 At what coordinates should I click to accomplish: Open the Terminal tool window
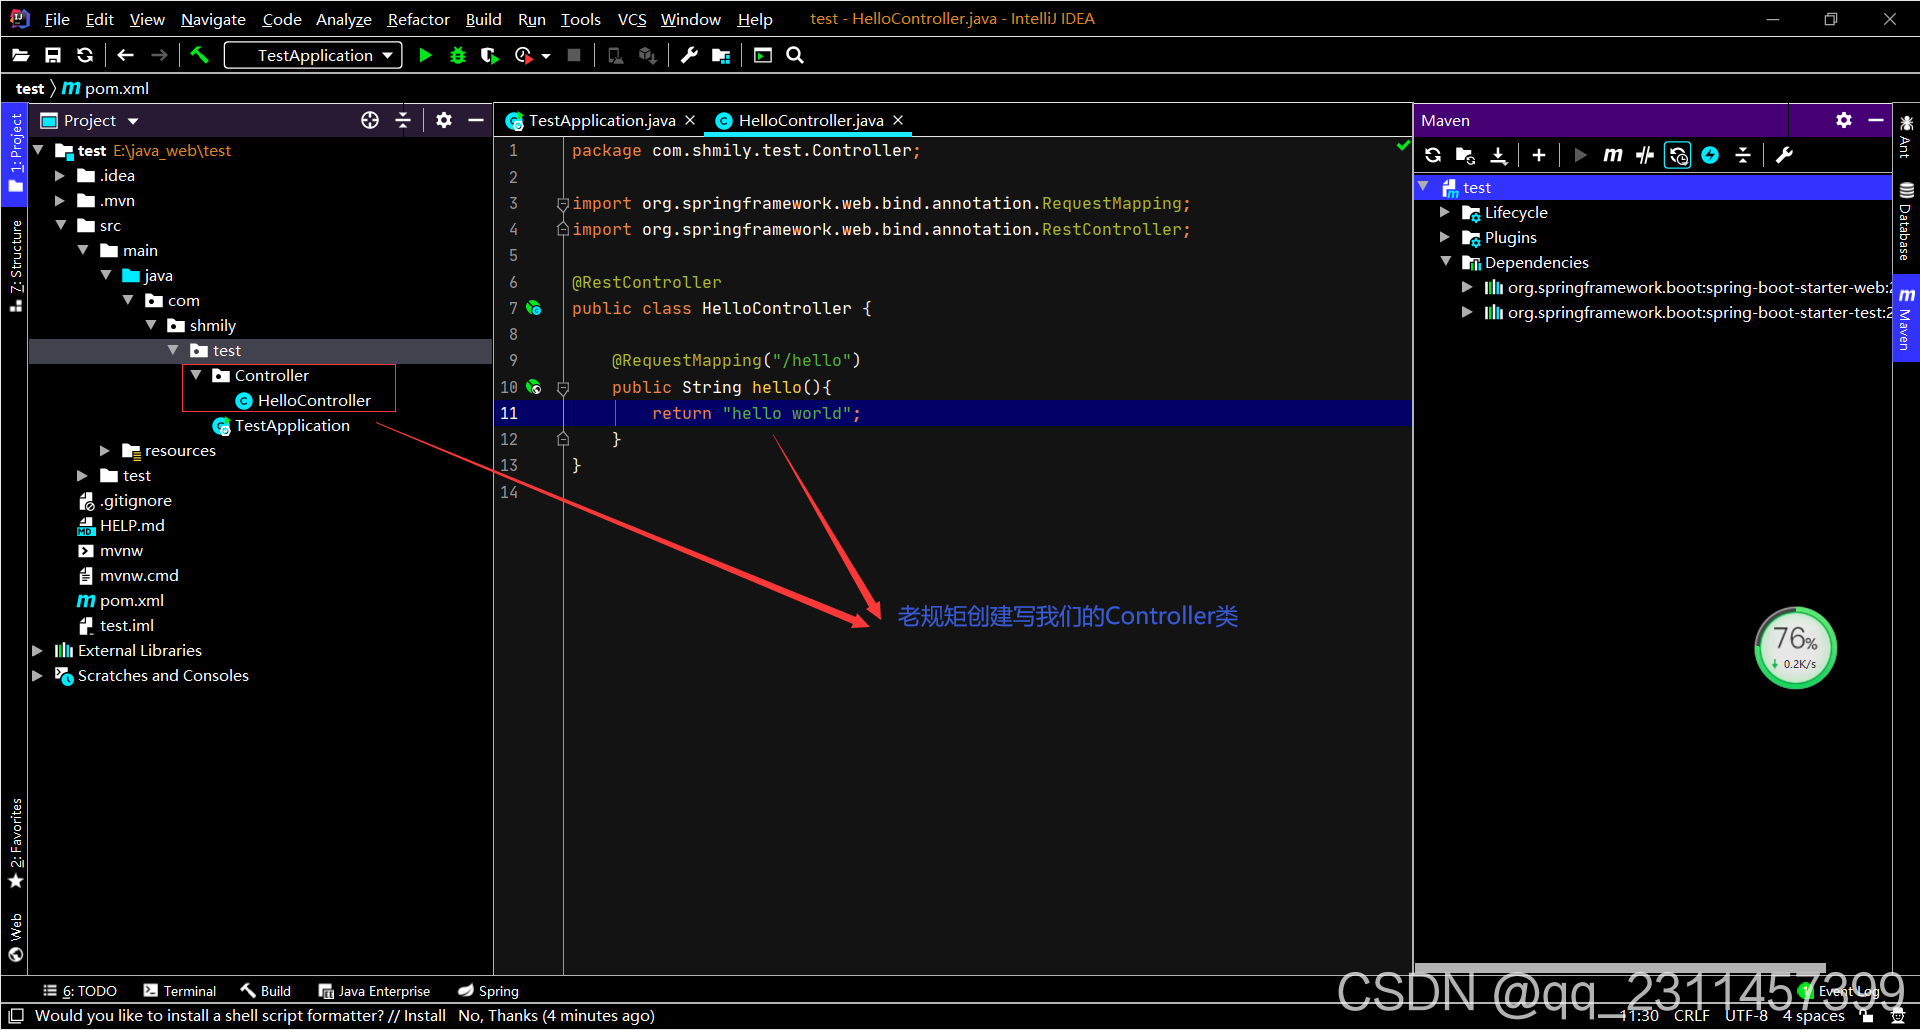tap(180, 991)
